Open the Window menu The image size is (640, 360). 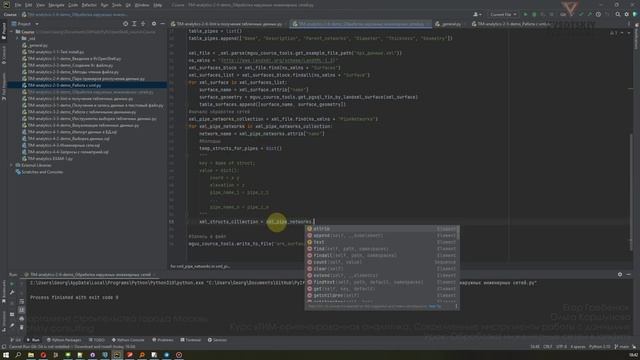coord(142,5)
